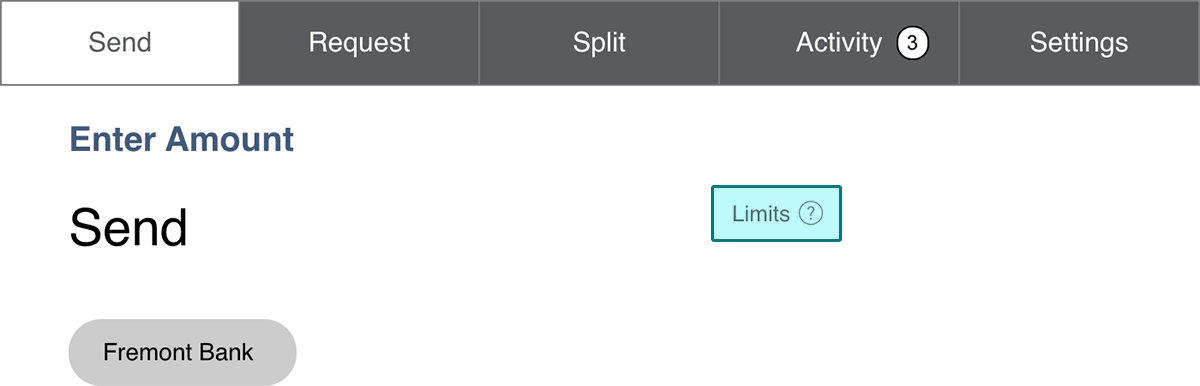1200x386 pixels.
Task: Open the Settings tab
Action: pyautogui.click(x=1079, y=43)
